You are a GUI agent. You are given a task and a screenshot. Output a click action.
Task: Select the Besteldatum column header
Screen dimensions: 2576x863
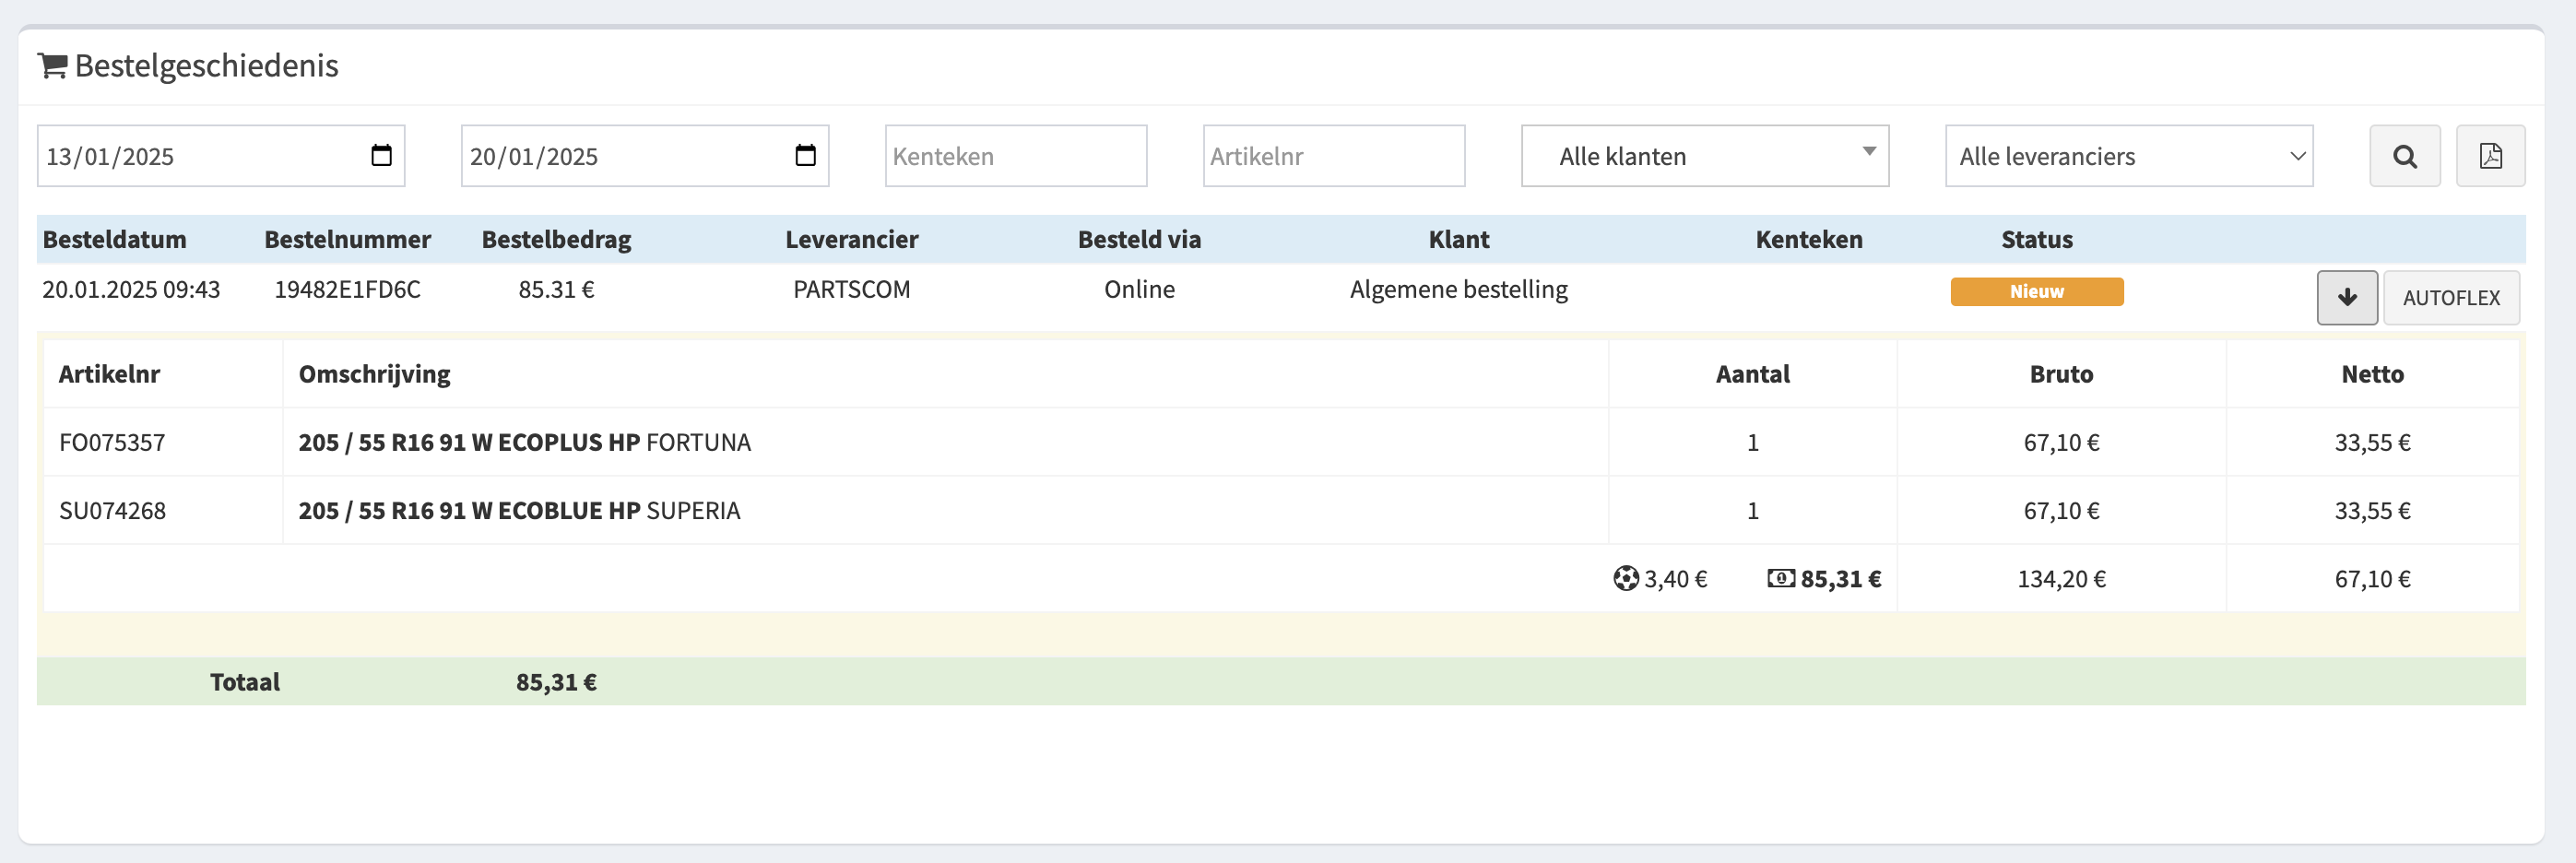(114, 240)
